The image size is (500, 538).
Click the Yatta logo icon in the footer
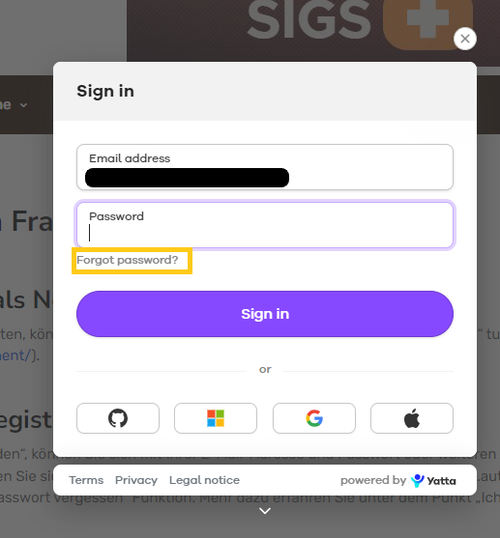tap(417, 480)
